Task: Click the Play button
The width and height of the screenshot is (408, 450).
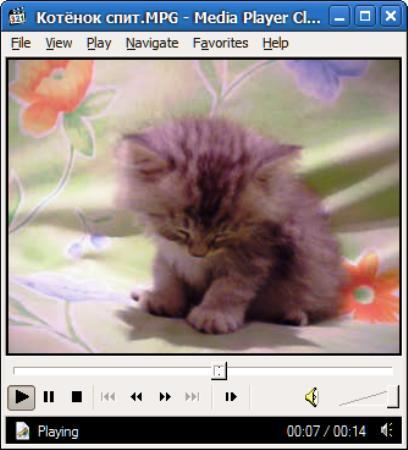Action: coord(21,397)
